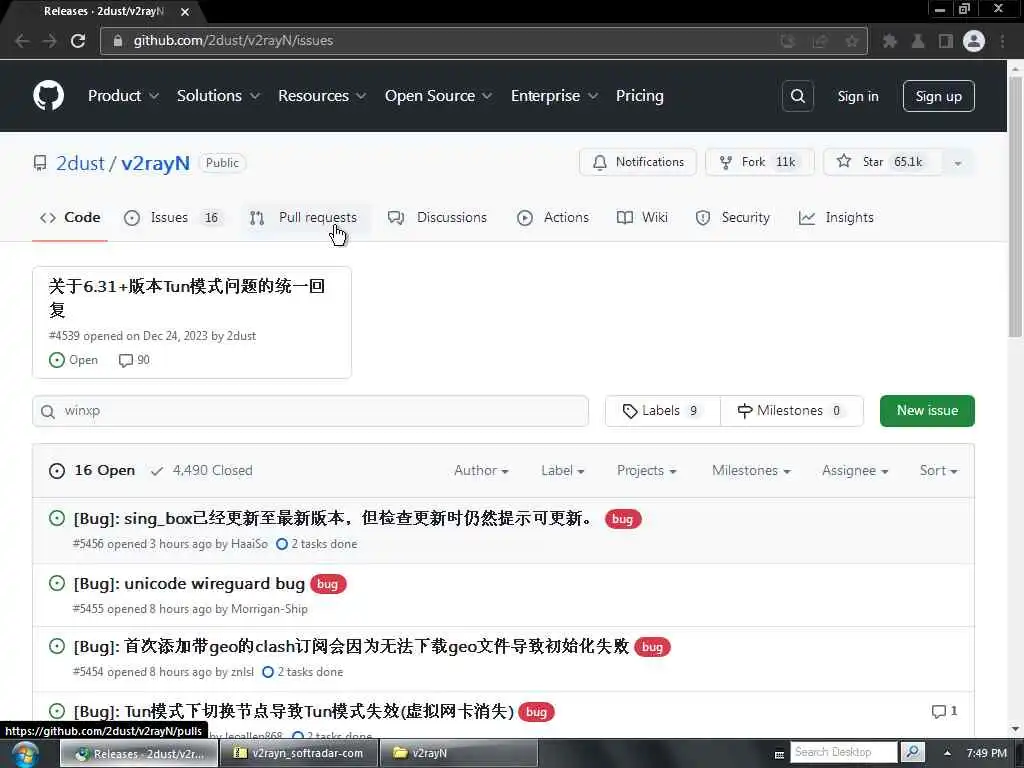
Task: Click the Search Desktop magnifier button
Action: tap(912, 752)
